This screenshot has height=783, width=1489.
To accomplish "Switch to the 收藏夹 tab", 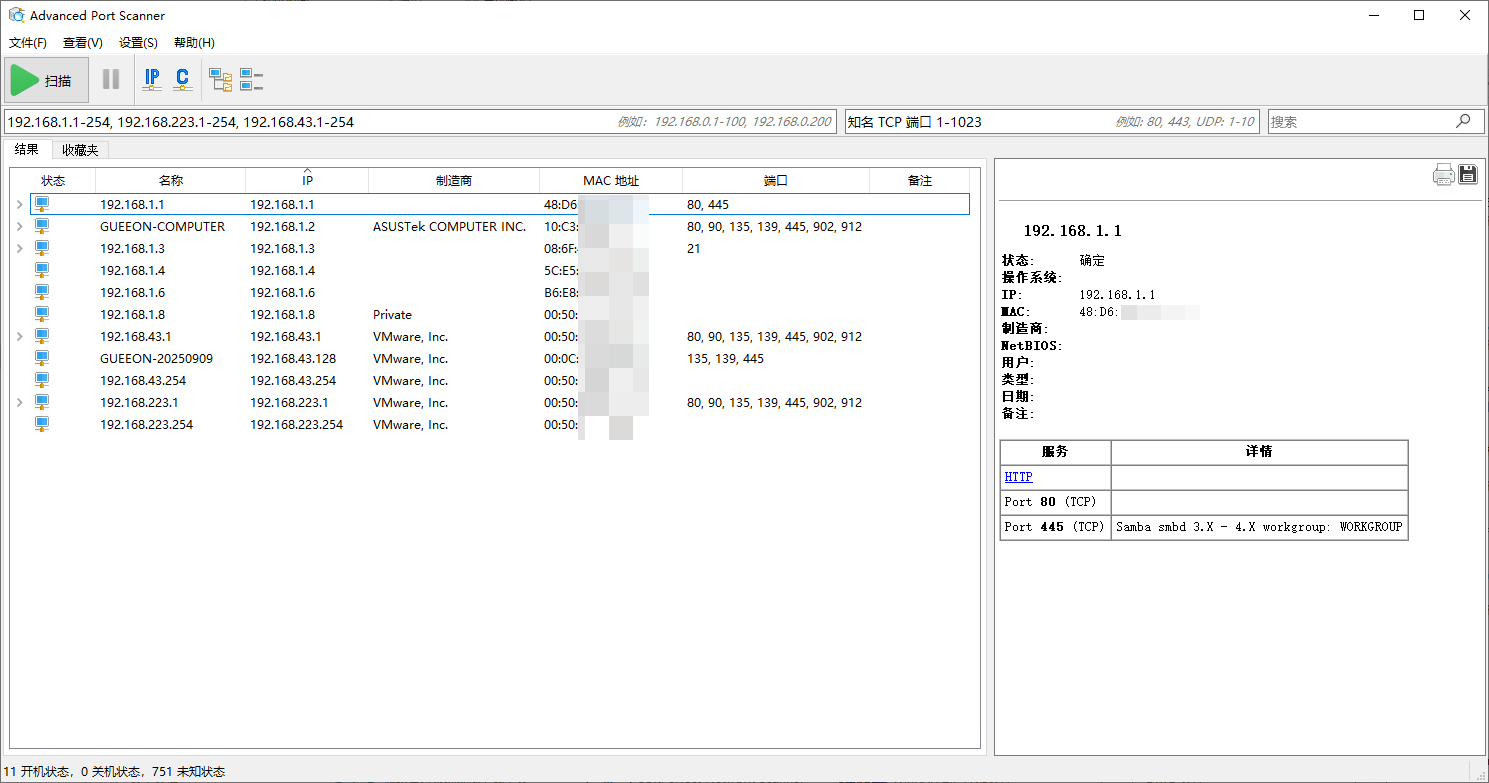I will tap(80, 150).
